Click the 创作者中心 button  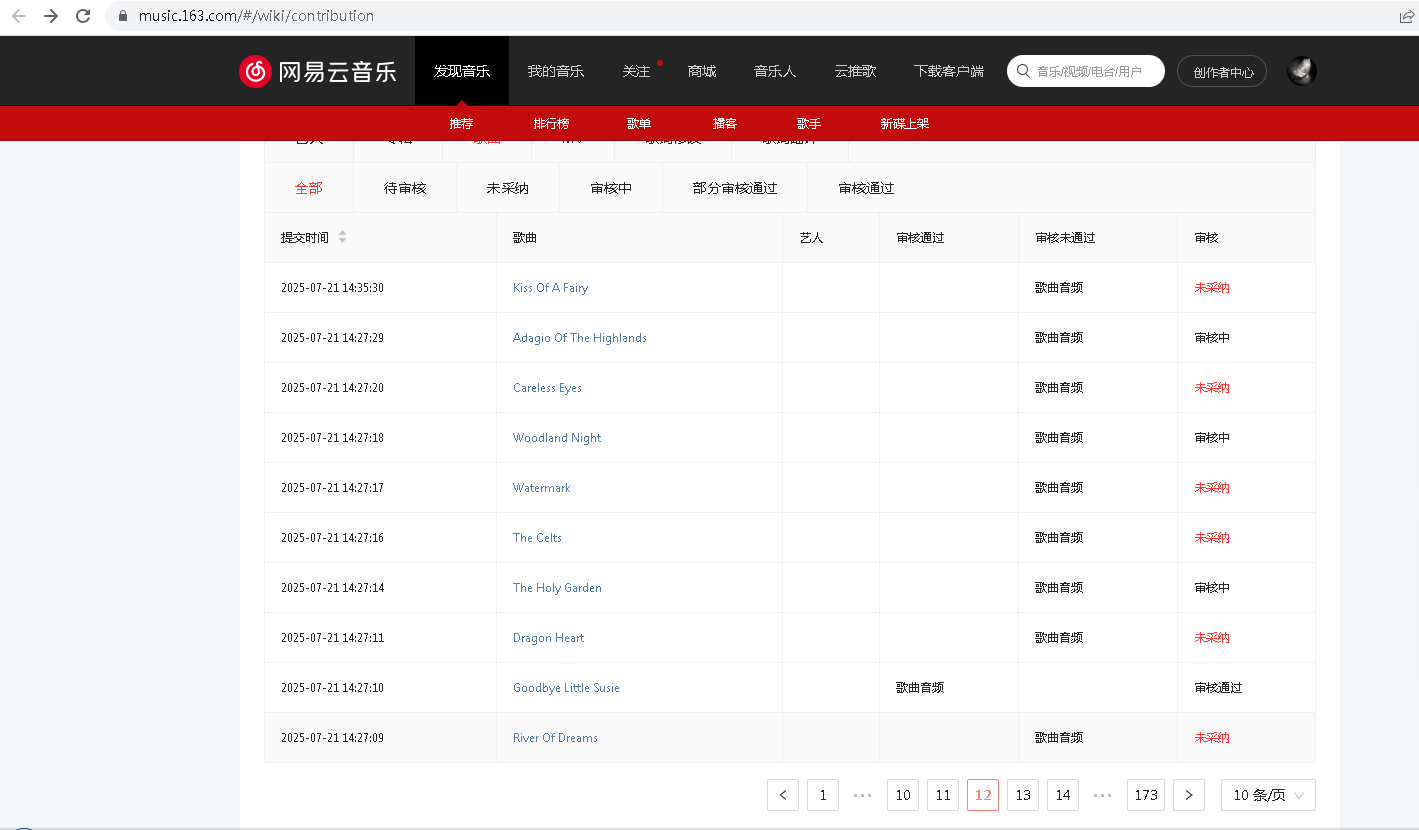[1222, 72]
